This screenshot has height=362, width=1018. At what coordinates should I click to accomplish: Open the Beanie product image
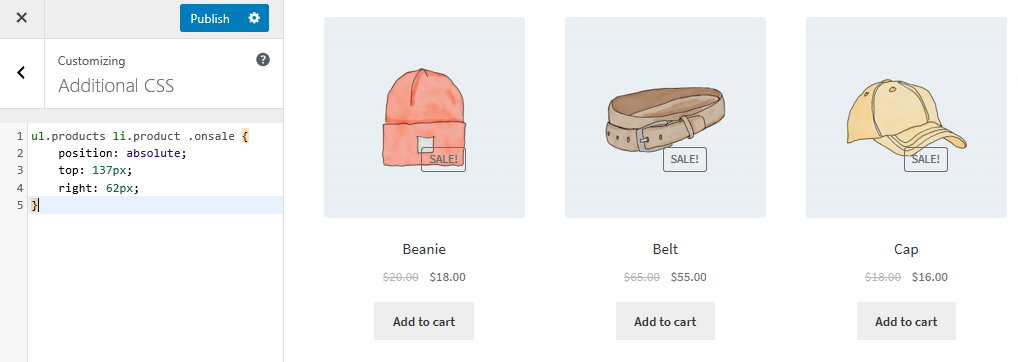pos(425,117)
